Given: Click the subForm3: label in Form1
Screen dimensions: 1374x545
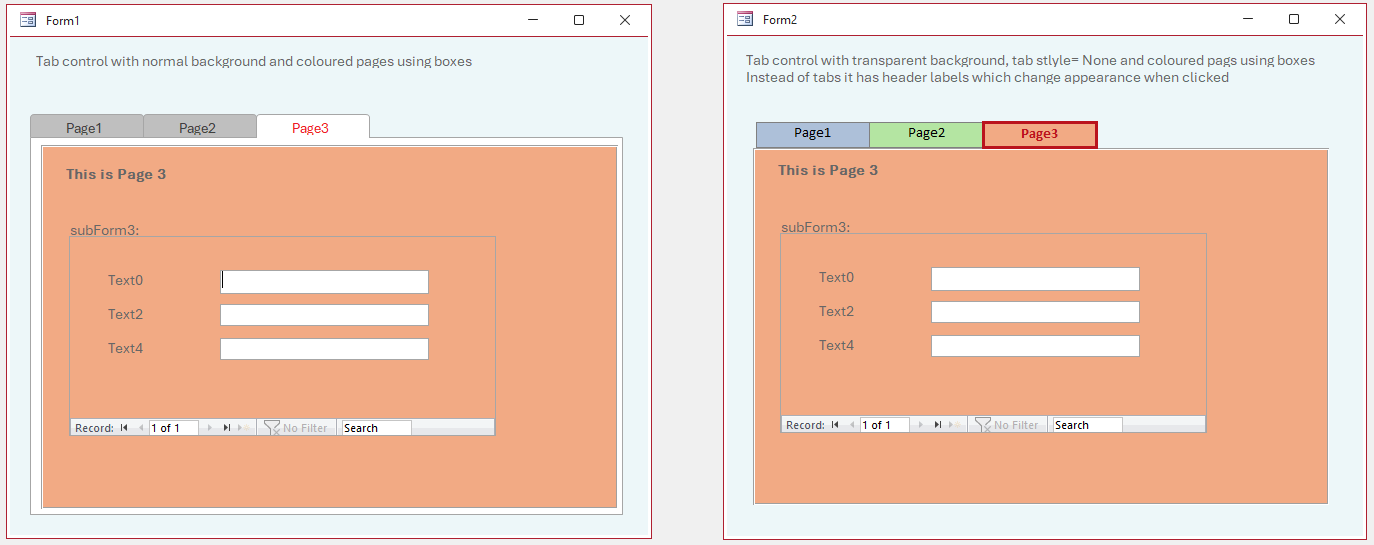Looking at the screenshot, I should tap(104, 230).
